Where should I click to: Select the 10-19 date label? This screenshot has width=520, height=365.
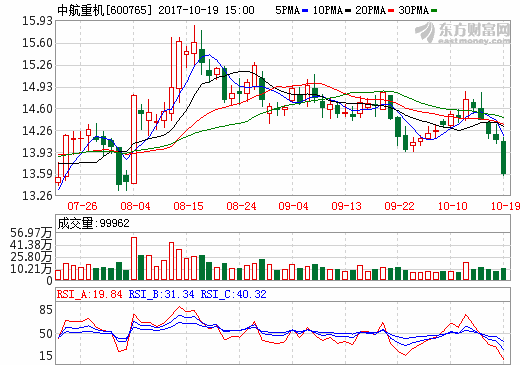coord(505,206)
